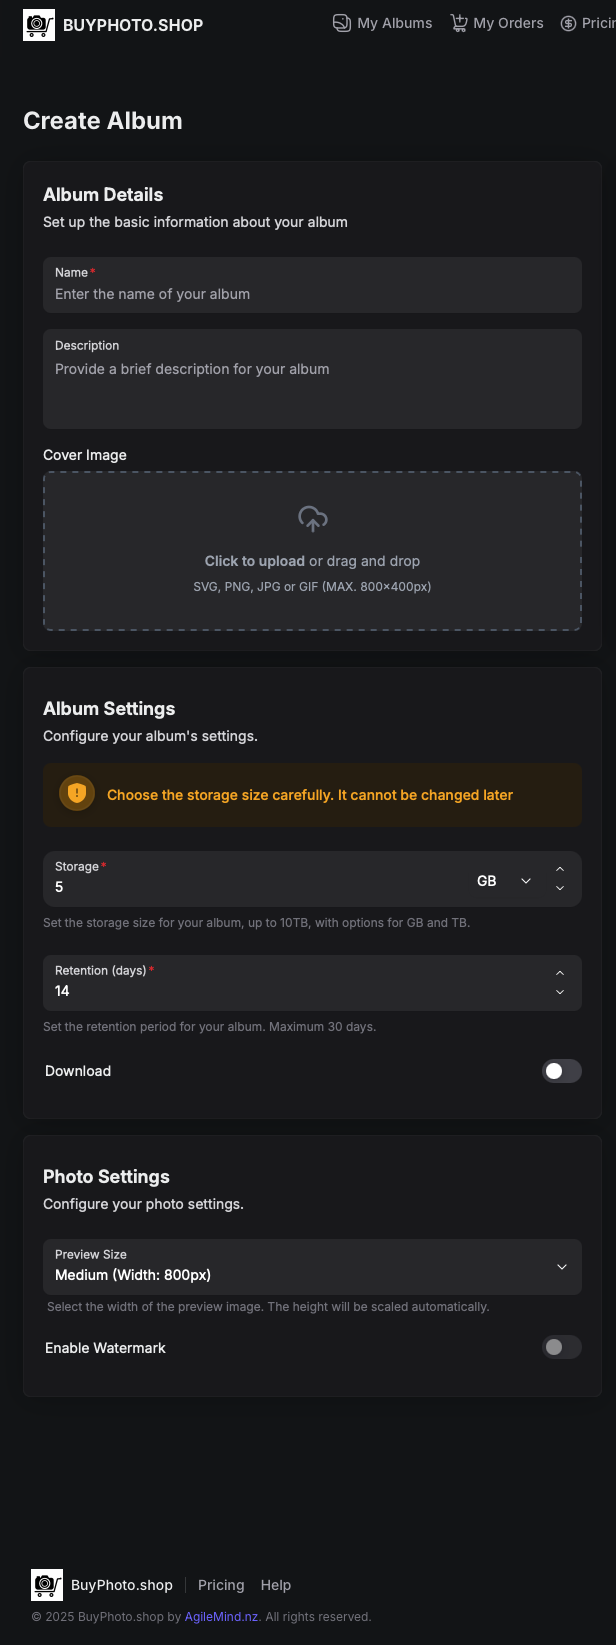Click the Pricing dollar icon in header
The width and height of the screenshot is (616, 1645).
(x=568, y=23)
